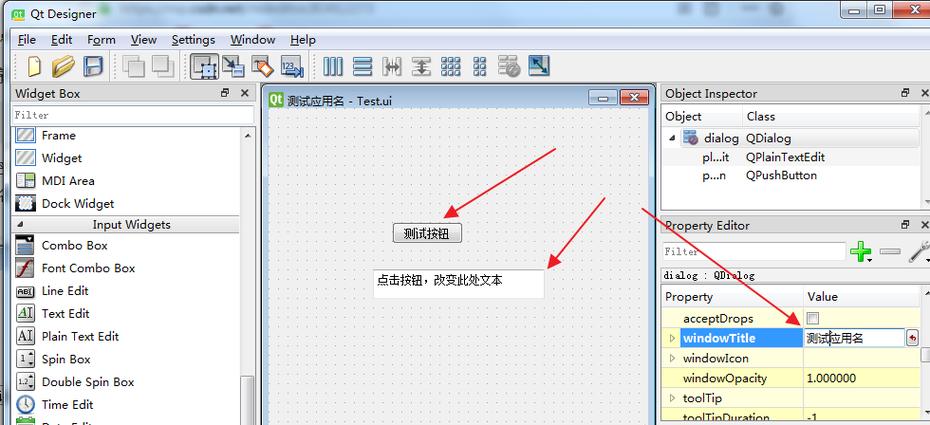Open the Form menu
930x425 pixels.
[x=101, y=40]
